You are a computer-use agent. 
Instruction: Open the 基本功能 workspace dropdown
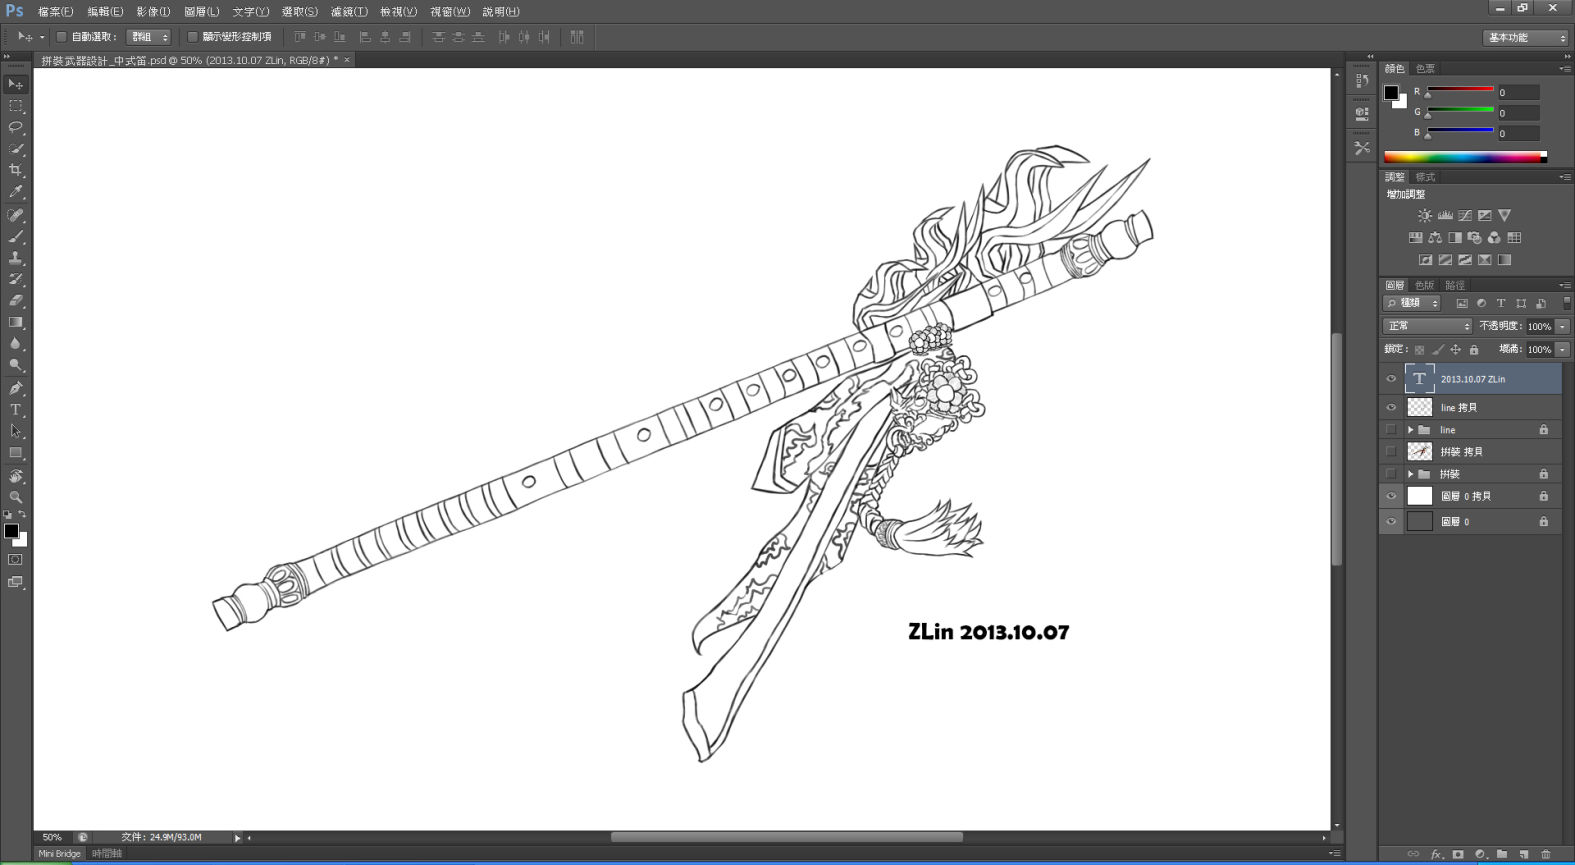(1525, 37)
